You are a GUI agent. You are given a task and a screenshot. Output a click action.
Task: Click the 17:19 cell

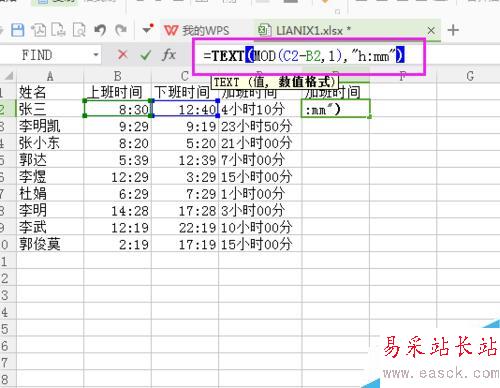click(185, 244)
